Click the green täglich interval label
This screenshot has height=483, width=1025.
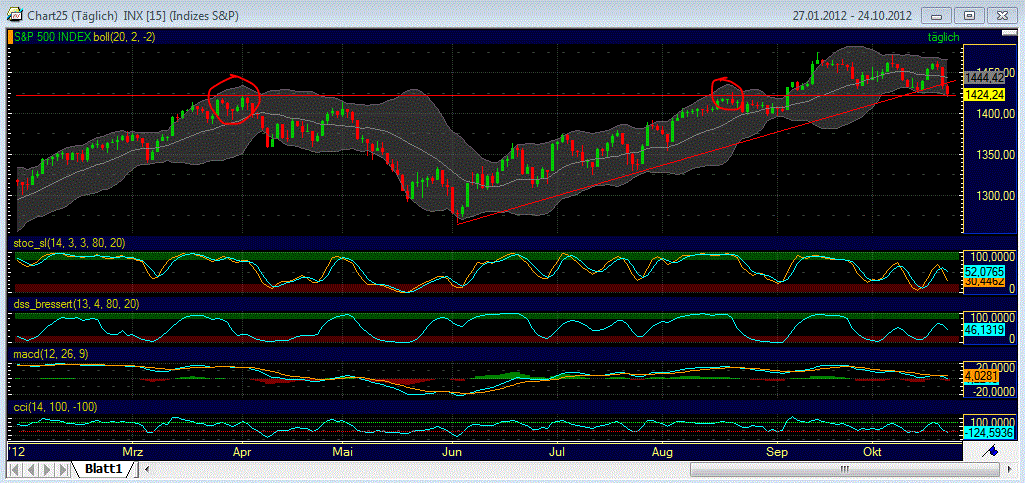[943, 38]
